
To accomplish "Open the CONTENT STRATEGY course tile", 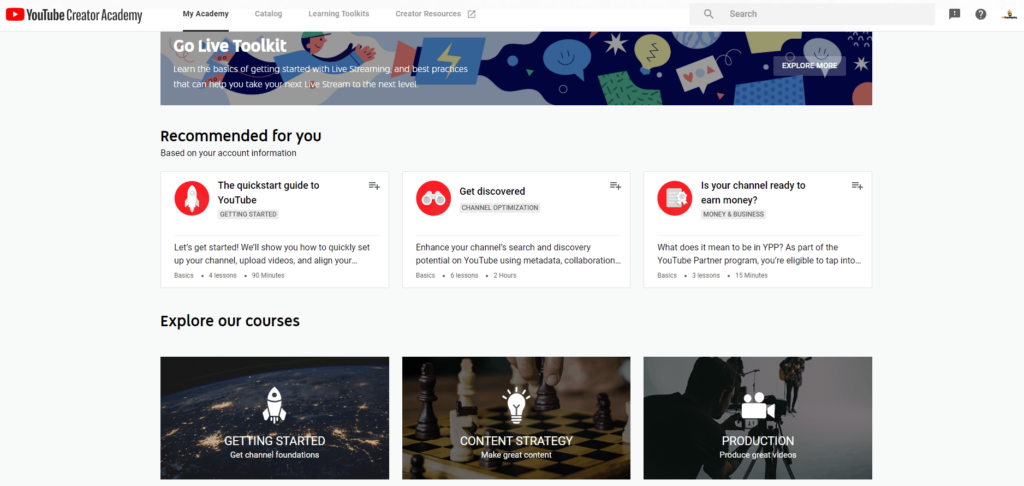I will point(516,418).
